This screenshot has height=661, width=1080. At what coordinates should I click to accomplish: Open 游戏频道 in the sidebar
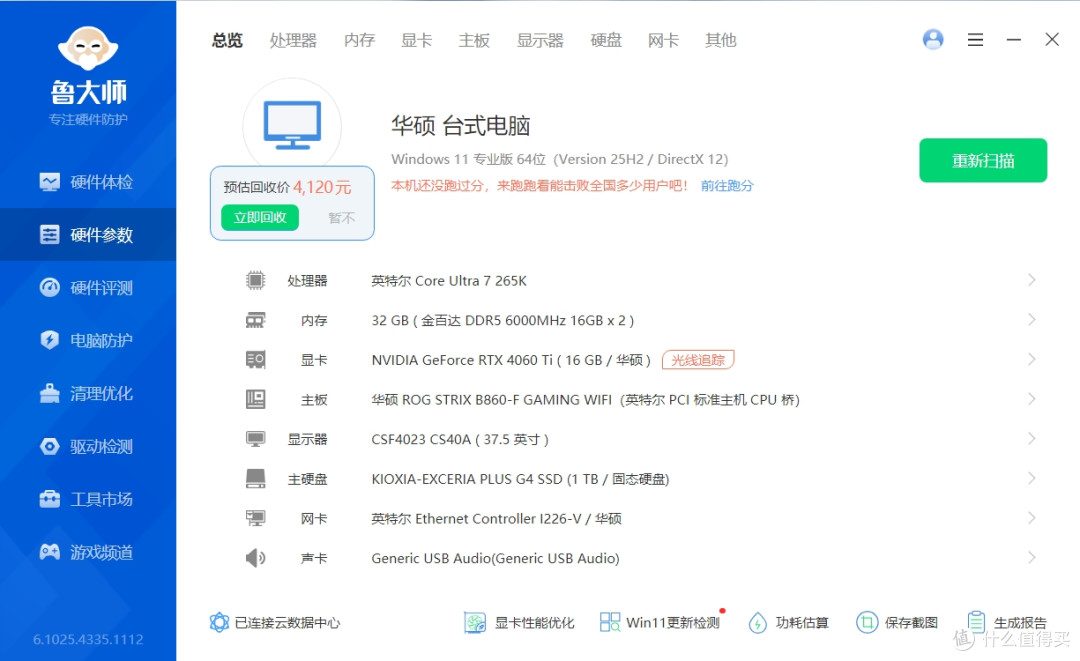(x=87, y=552)
